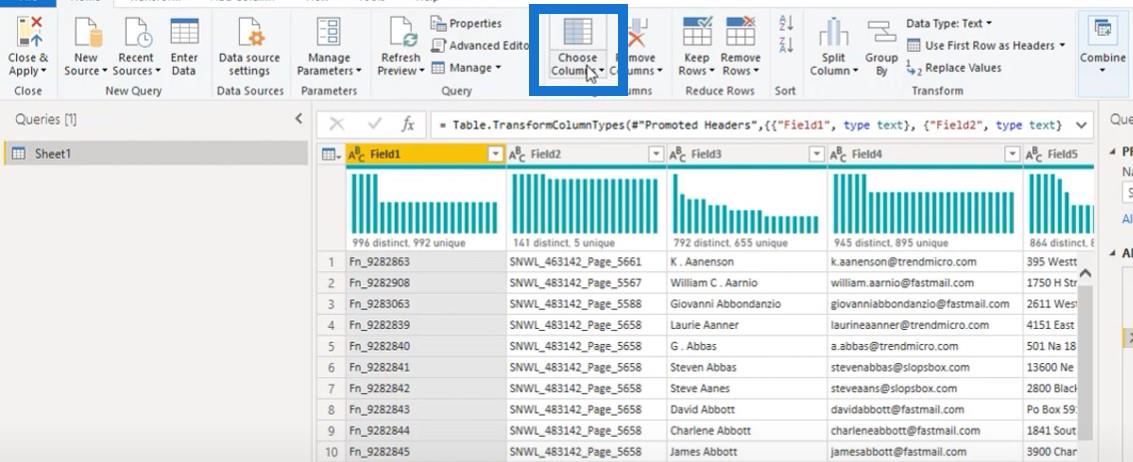The image size is (1133, 462).
Task: Open the Field3 column filter dropdown
Action: point(817,154)
